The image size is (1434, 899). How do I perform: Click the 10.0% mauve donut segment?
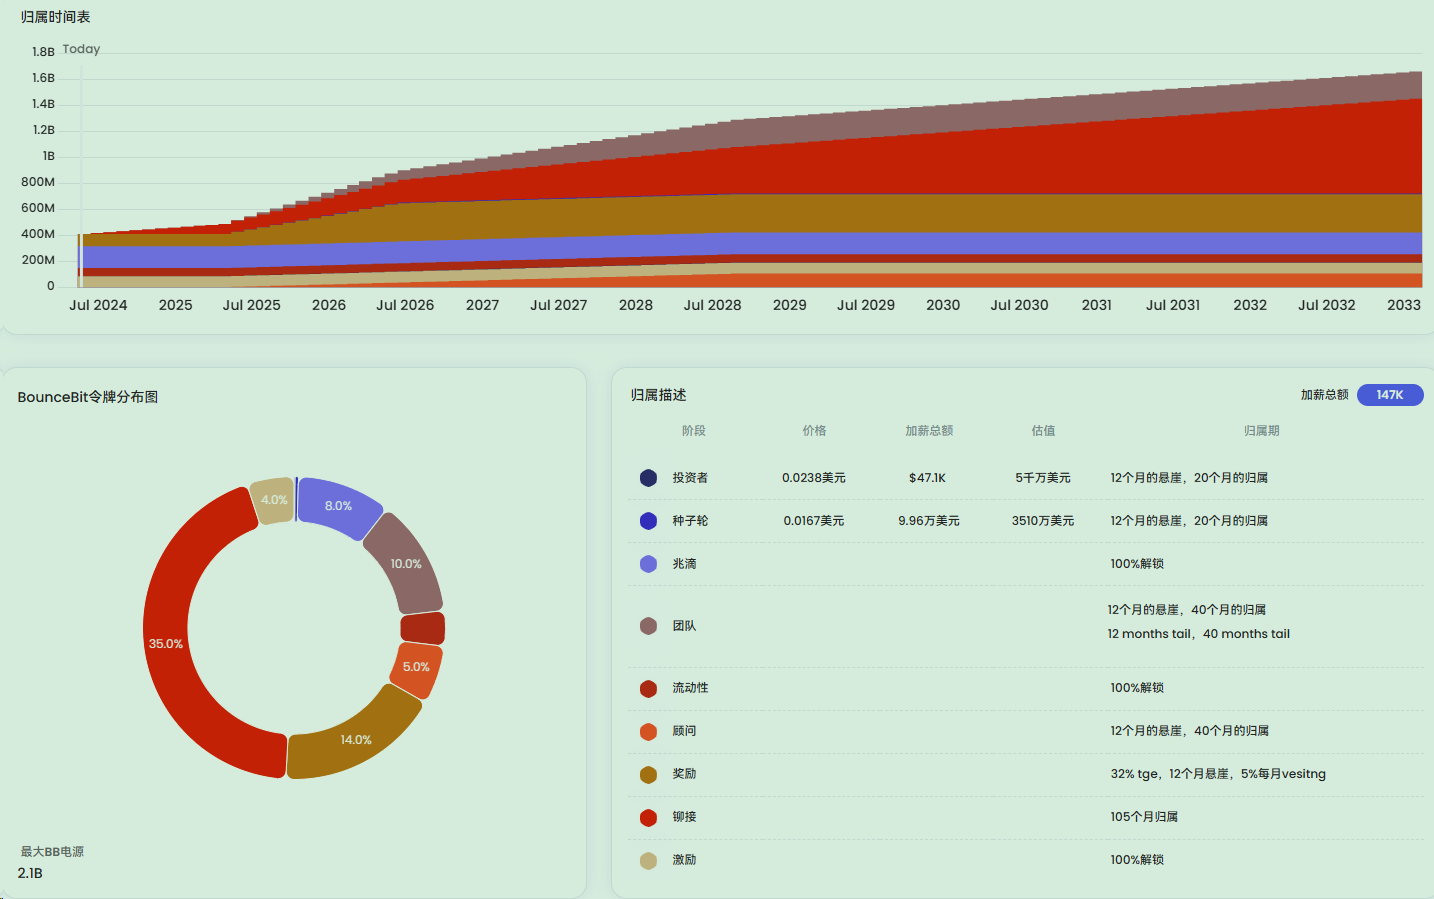pos(405,564)
